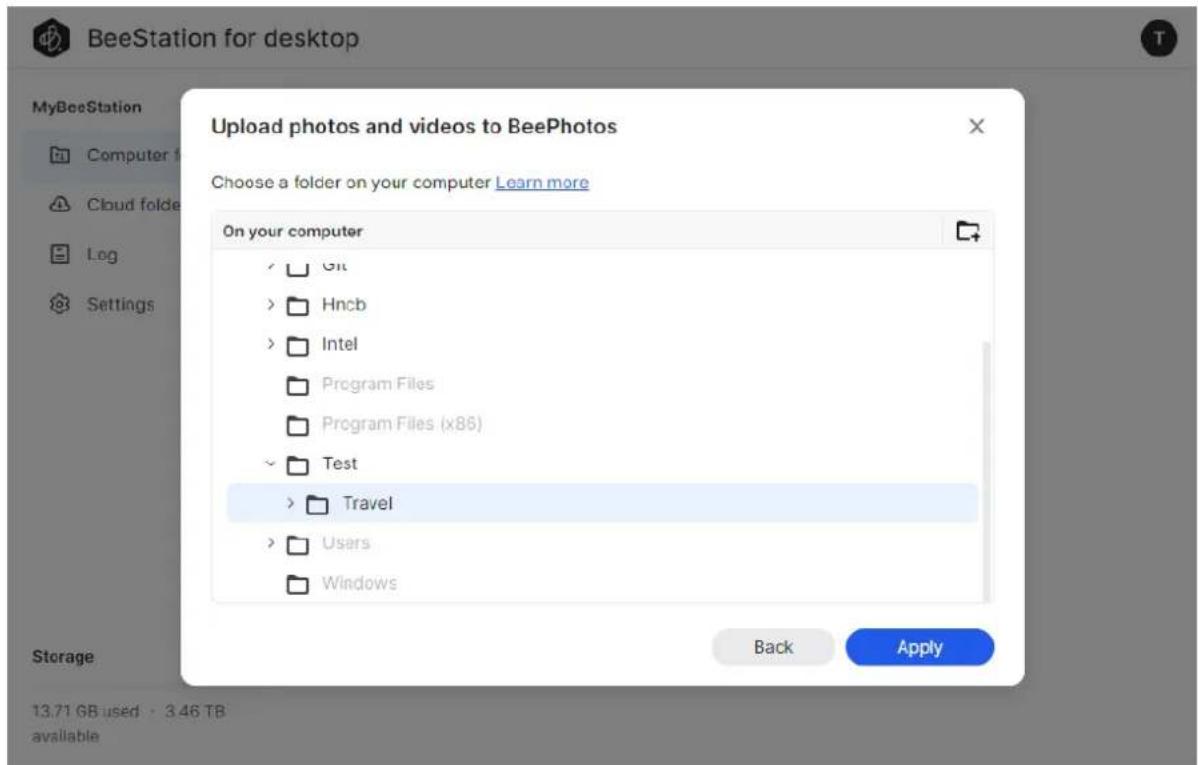Expand the Intel folder chevron
The width and height of the screenshot is (1198, 765).
click(270, 344)
